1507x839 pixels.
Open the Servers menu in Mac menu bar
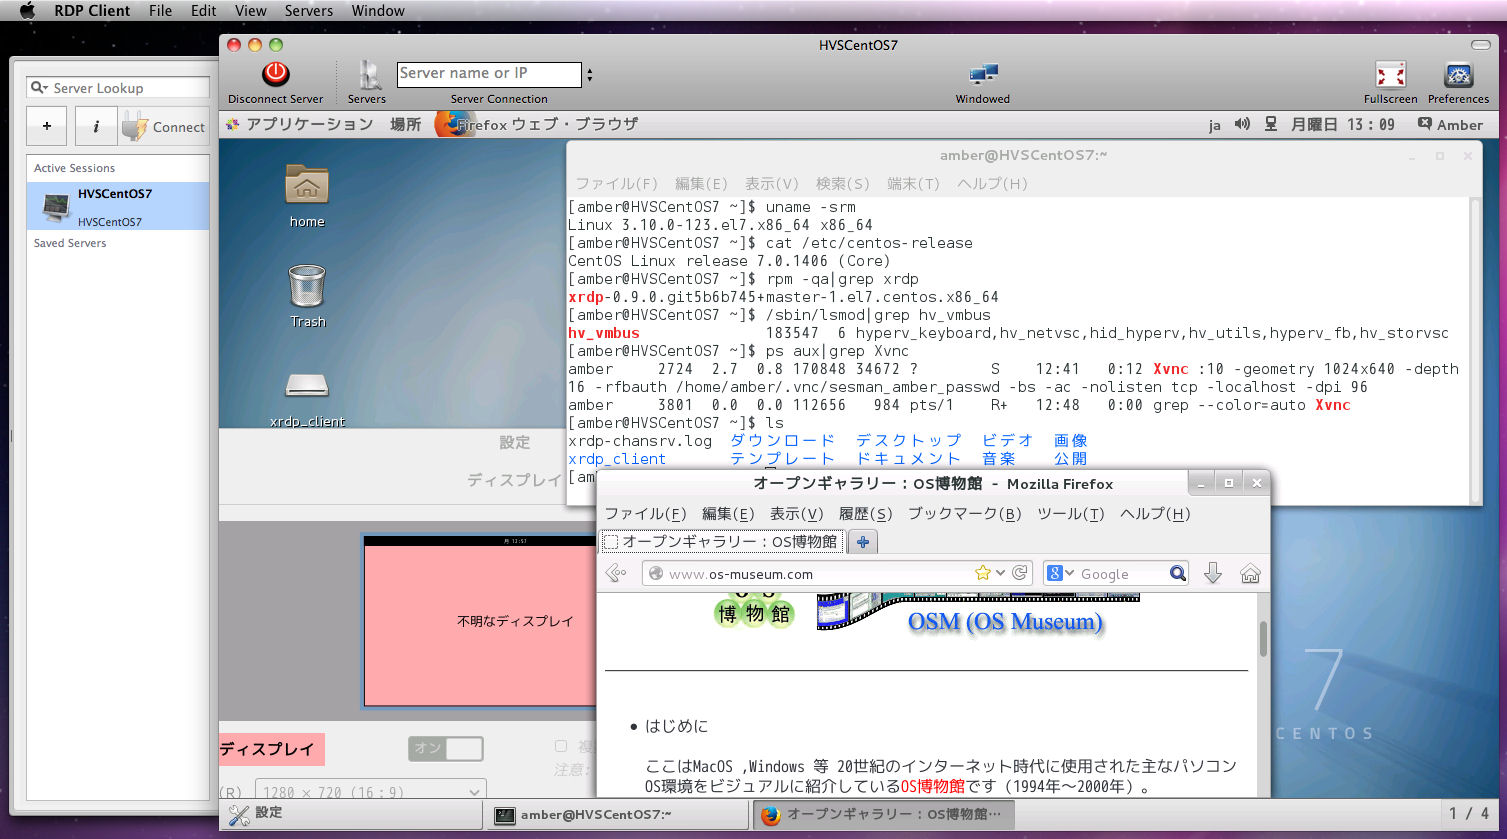tap(308, 11)
